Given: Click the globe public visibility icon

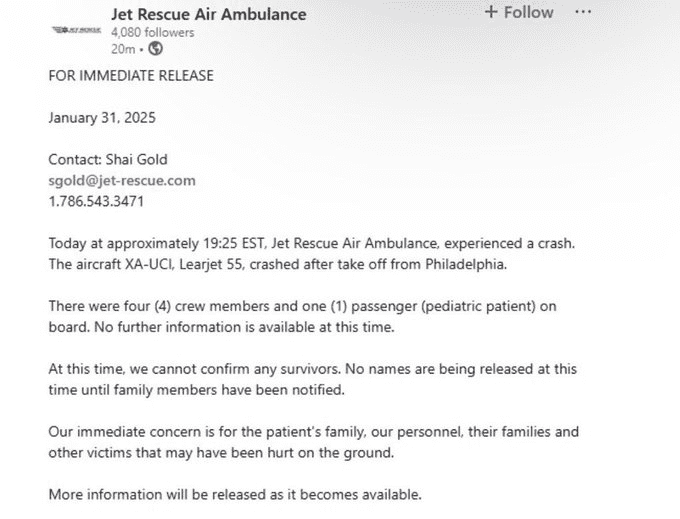Looking at the screenshot, I should [155, 49].
